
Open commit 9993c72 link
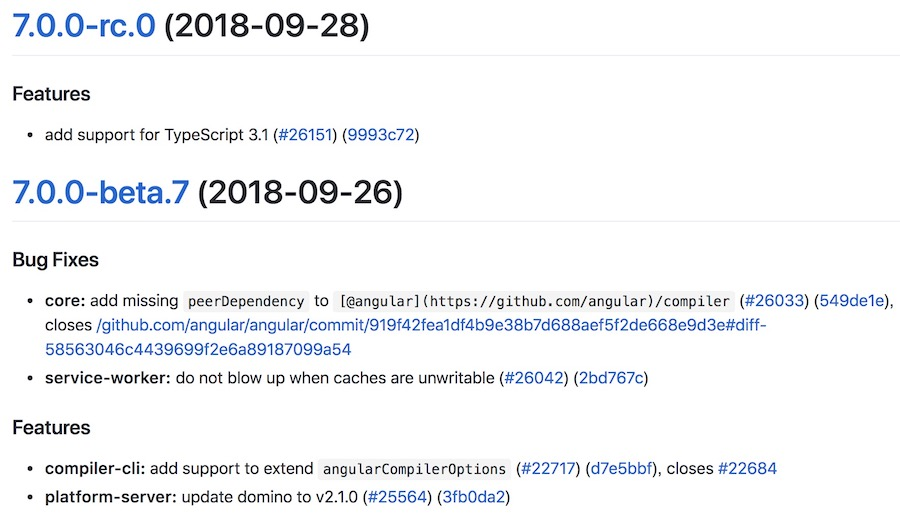click(381, 135)
